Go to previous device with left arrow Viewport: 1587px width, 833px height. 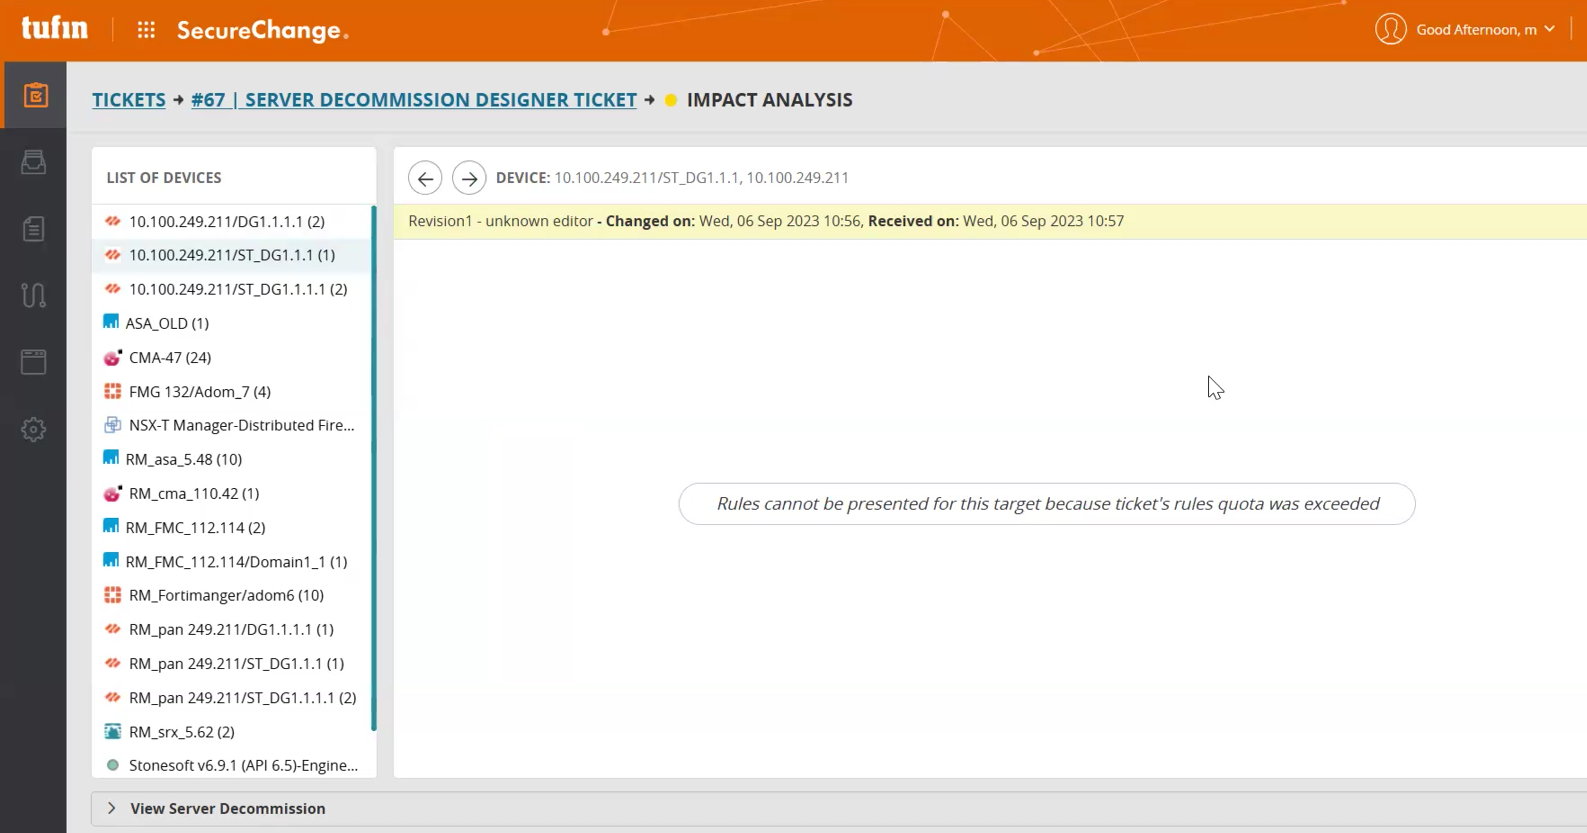click(425, 178)
